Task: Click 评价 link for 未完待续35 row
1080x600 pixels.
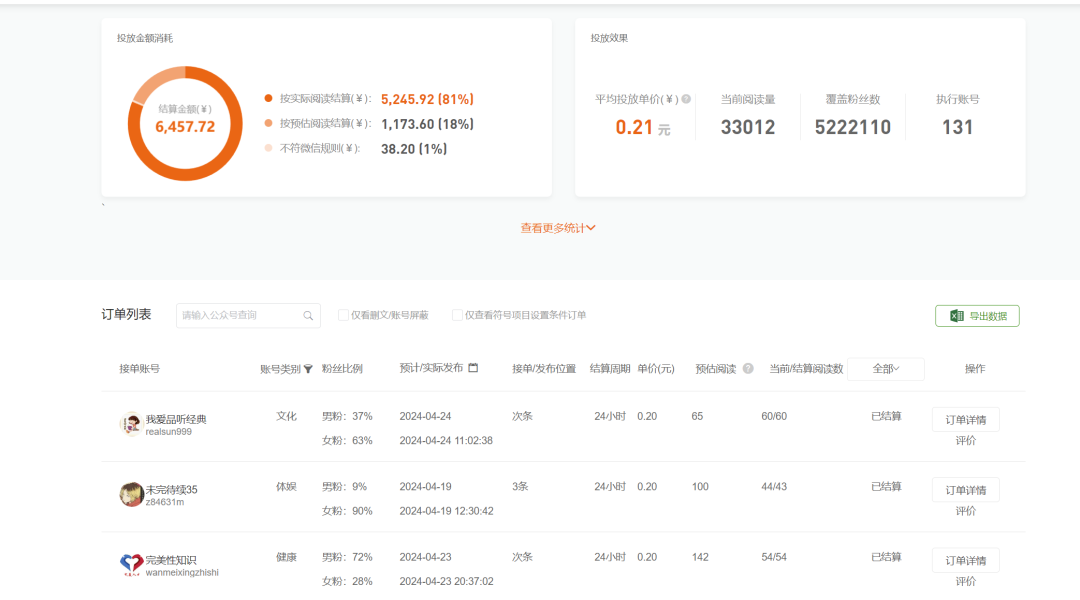Action: tap(966, 511)
